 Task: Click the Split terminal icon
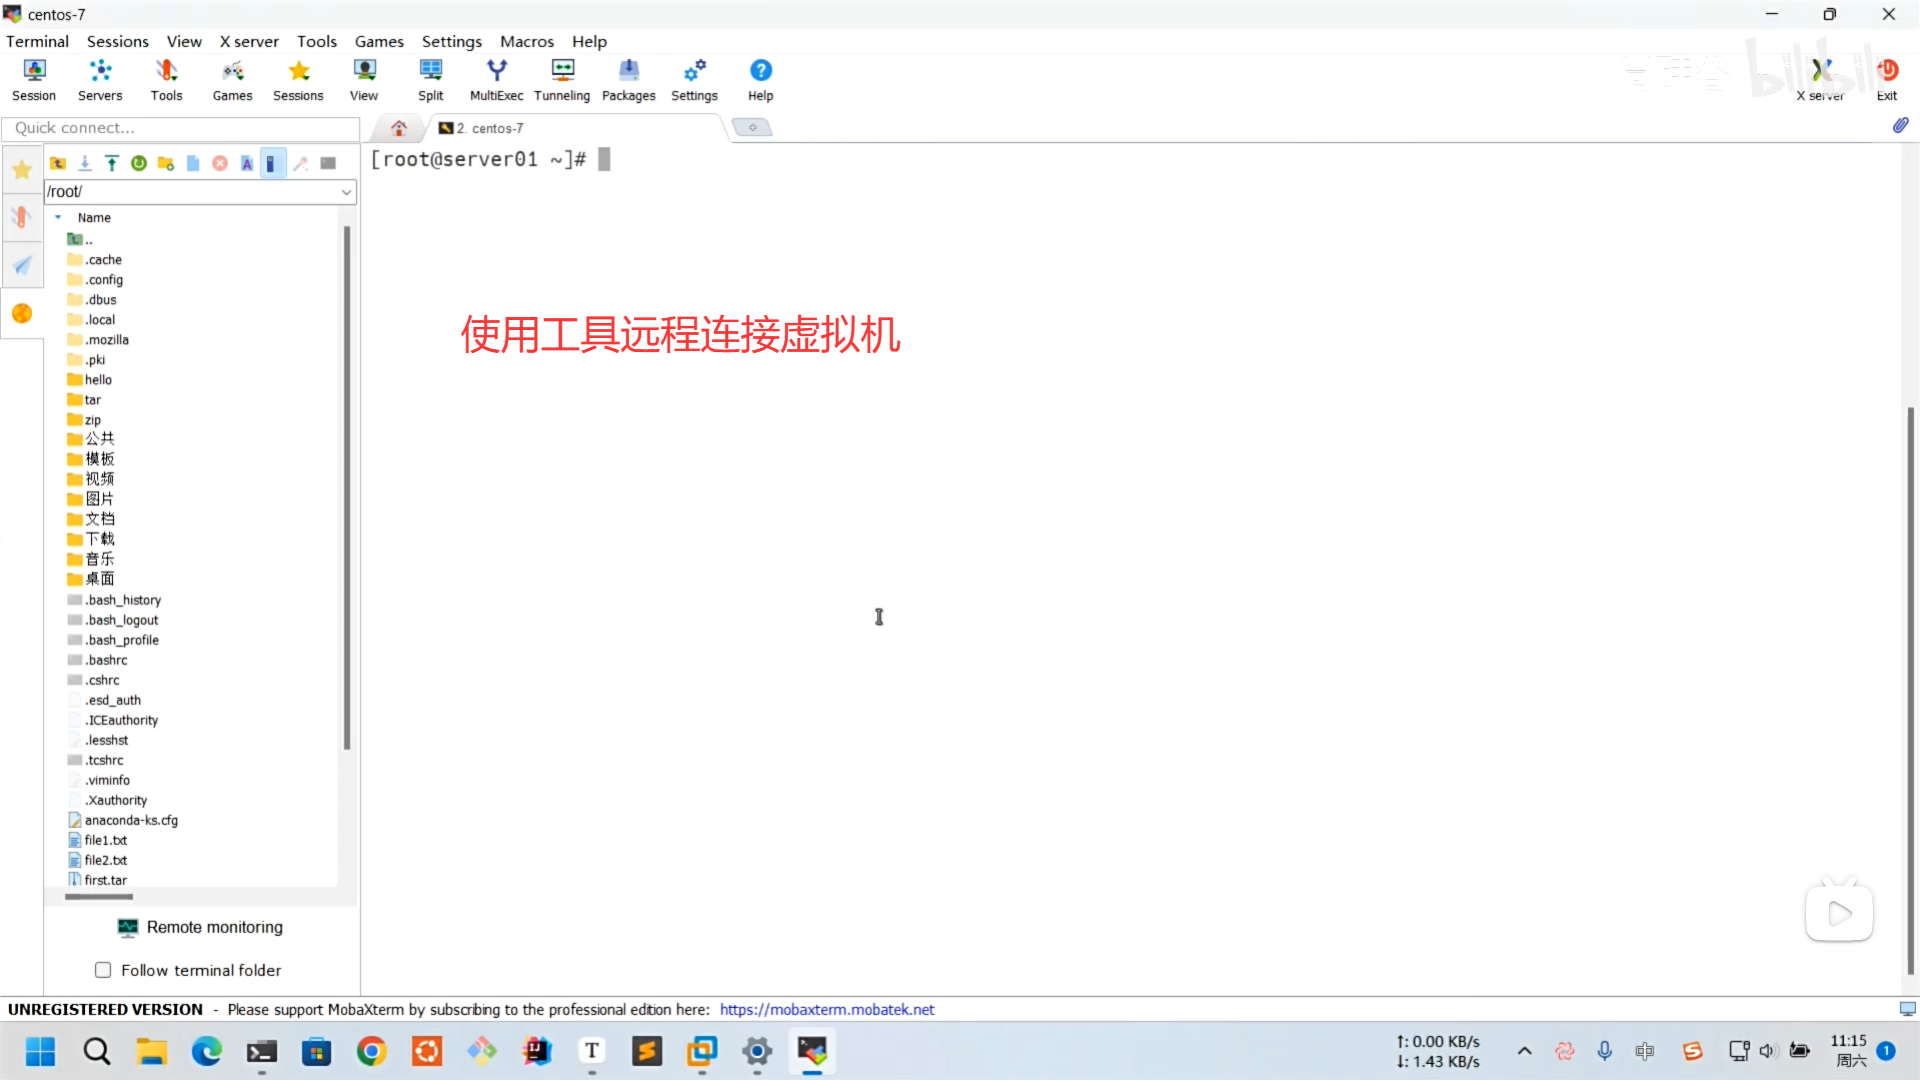(x=430, y=79)
